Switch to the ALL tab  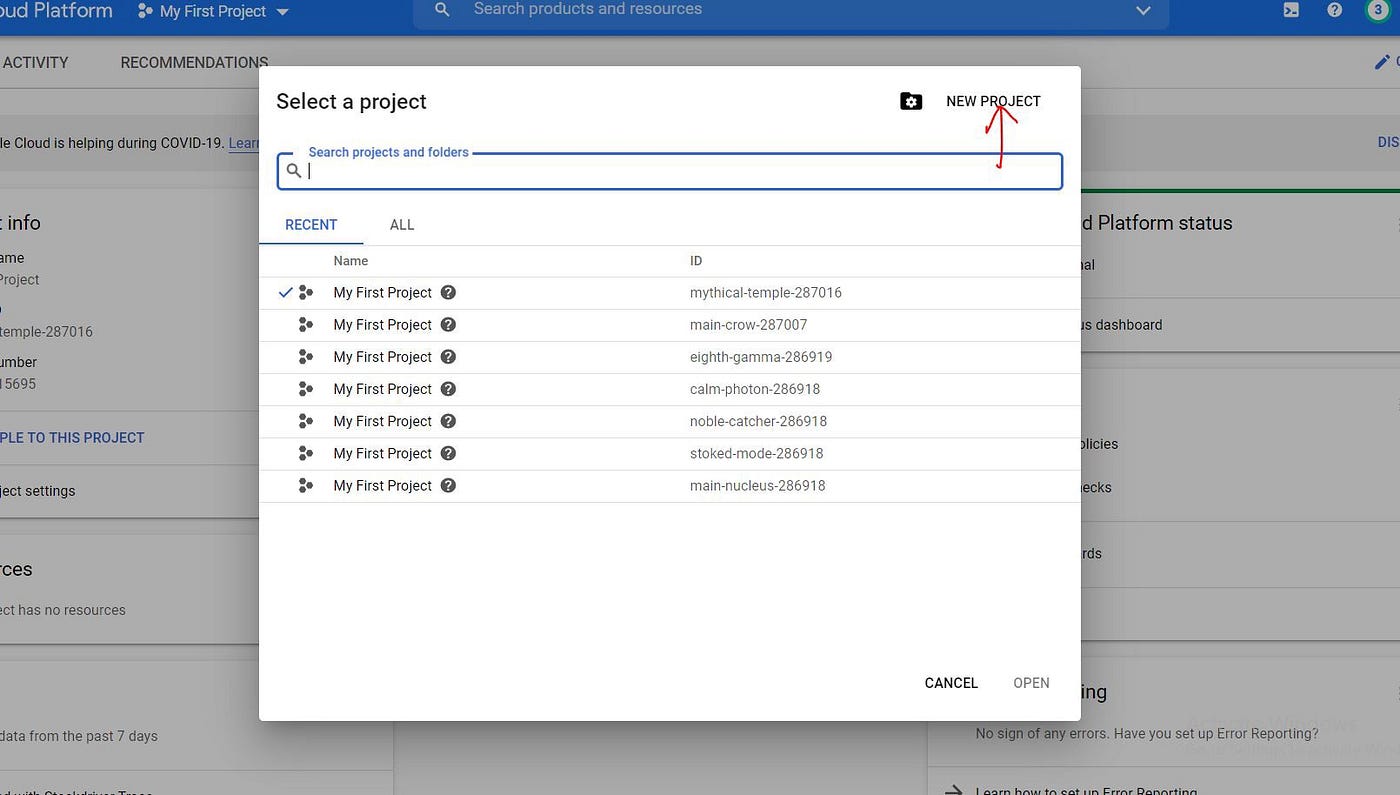(402, 225)
